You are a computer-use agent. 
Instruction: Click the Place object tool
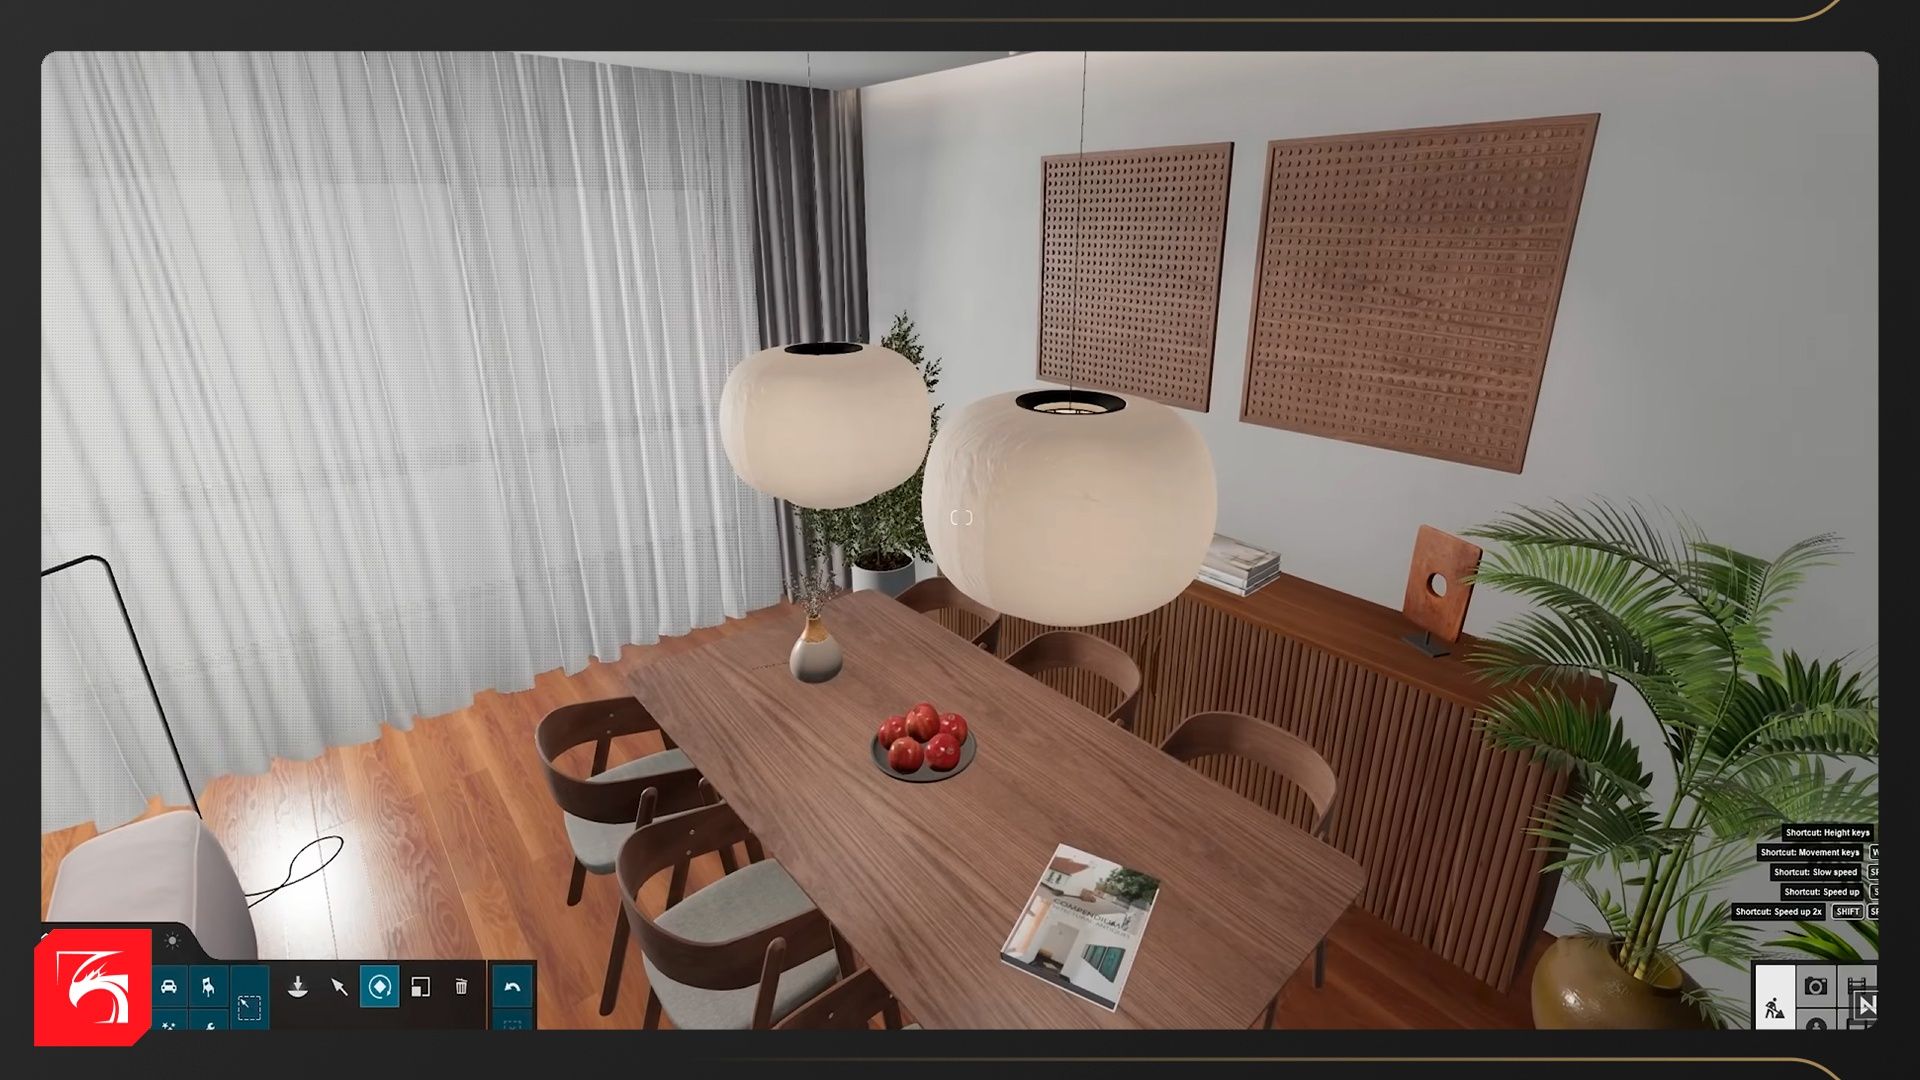(297, 987)
